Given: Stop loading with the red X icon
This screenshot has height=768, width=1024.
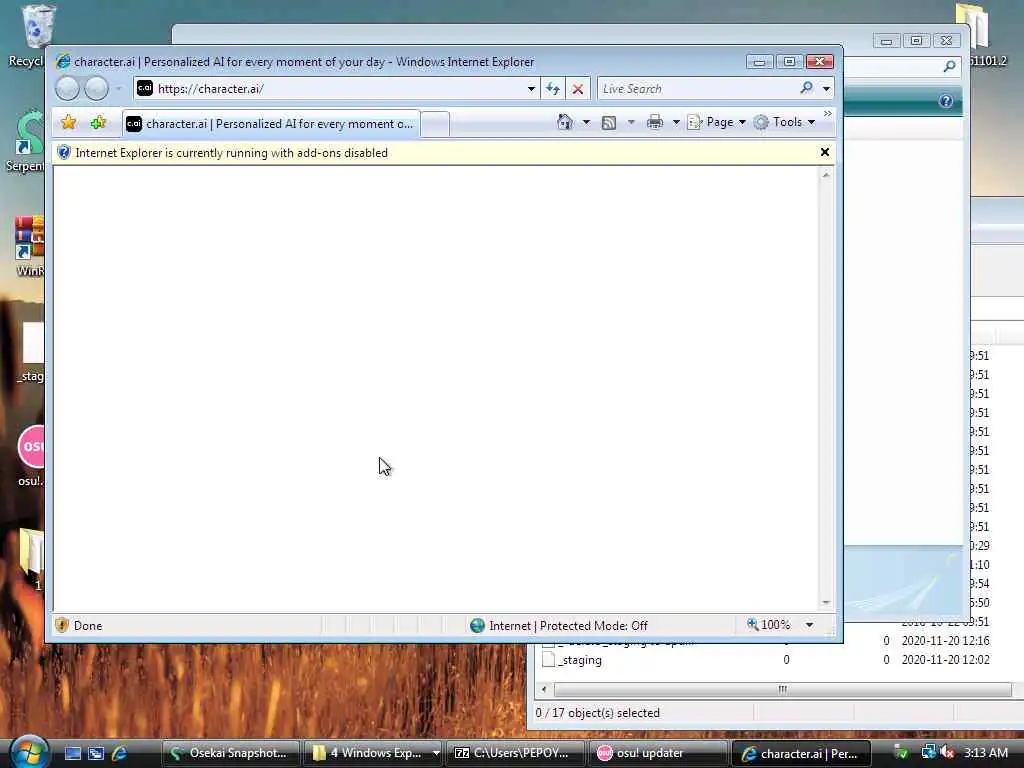Looking at the screenshot, I should (578, 89).
